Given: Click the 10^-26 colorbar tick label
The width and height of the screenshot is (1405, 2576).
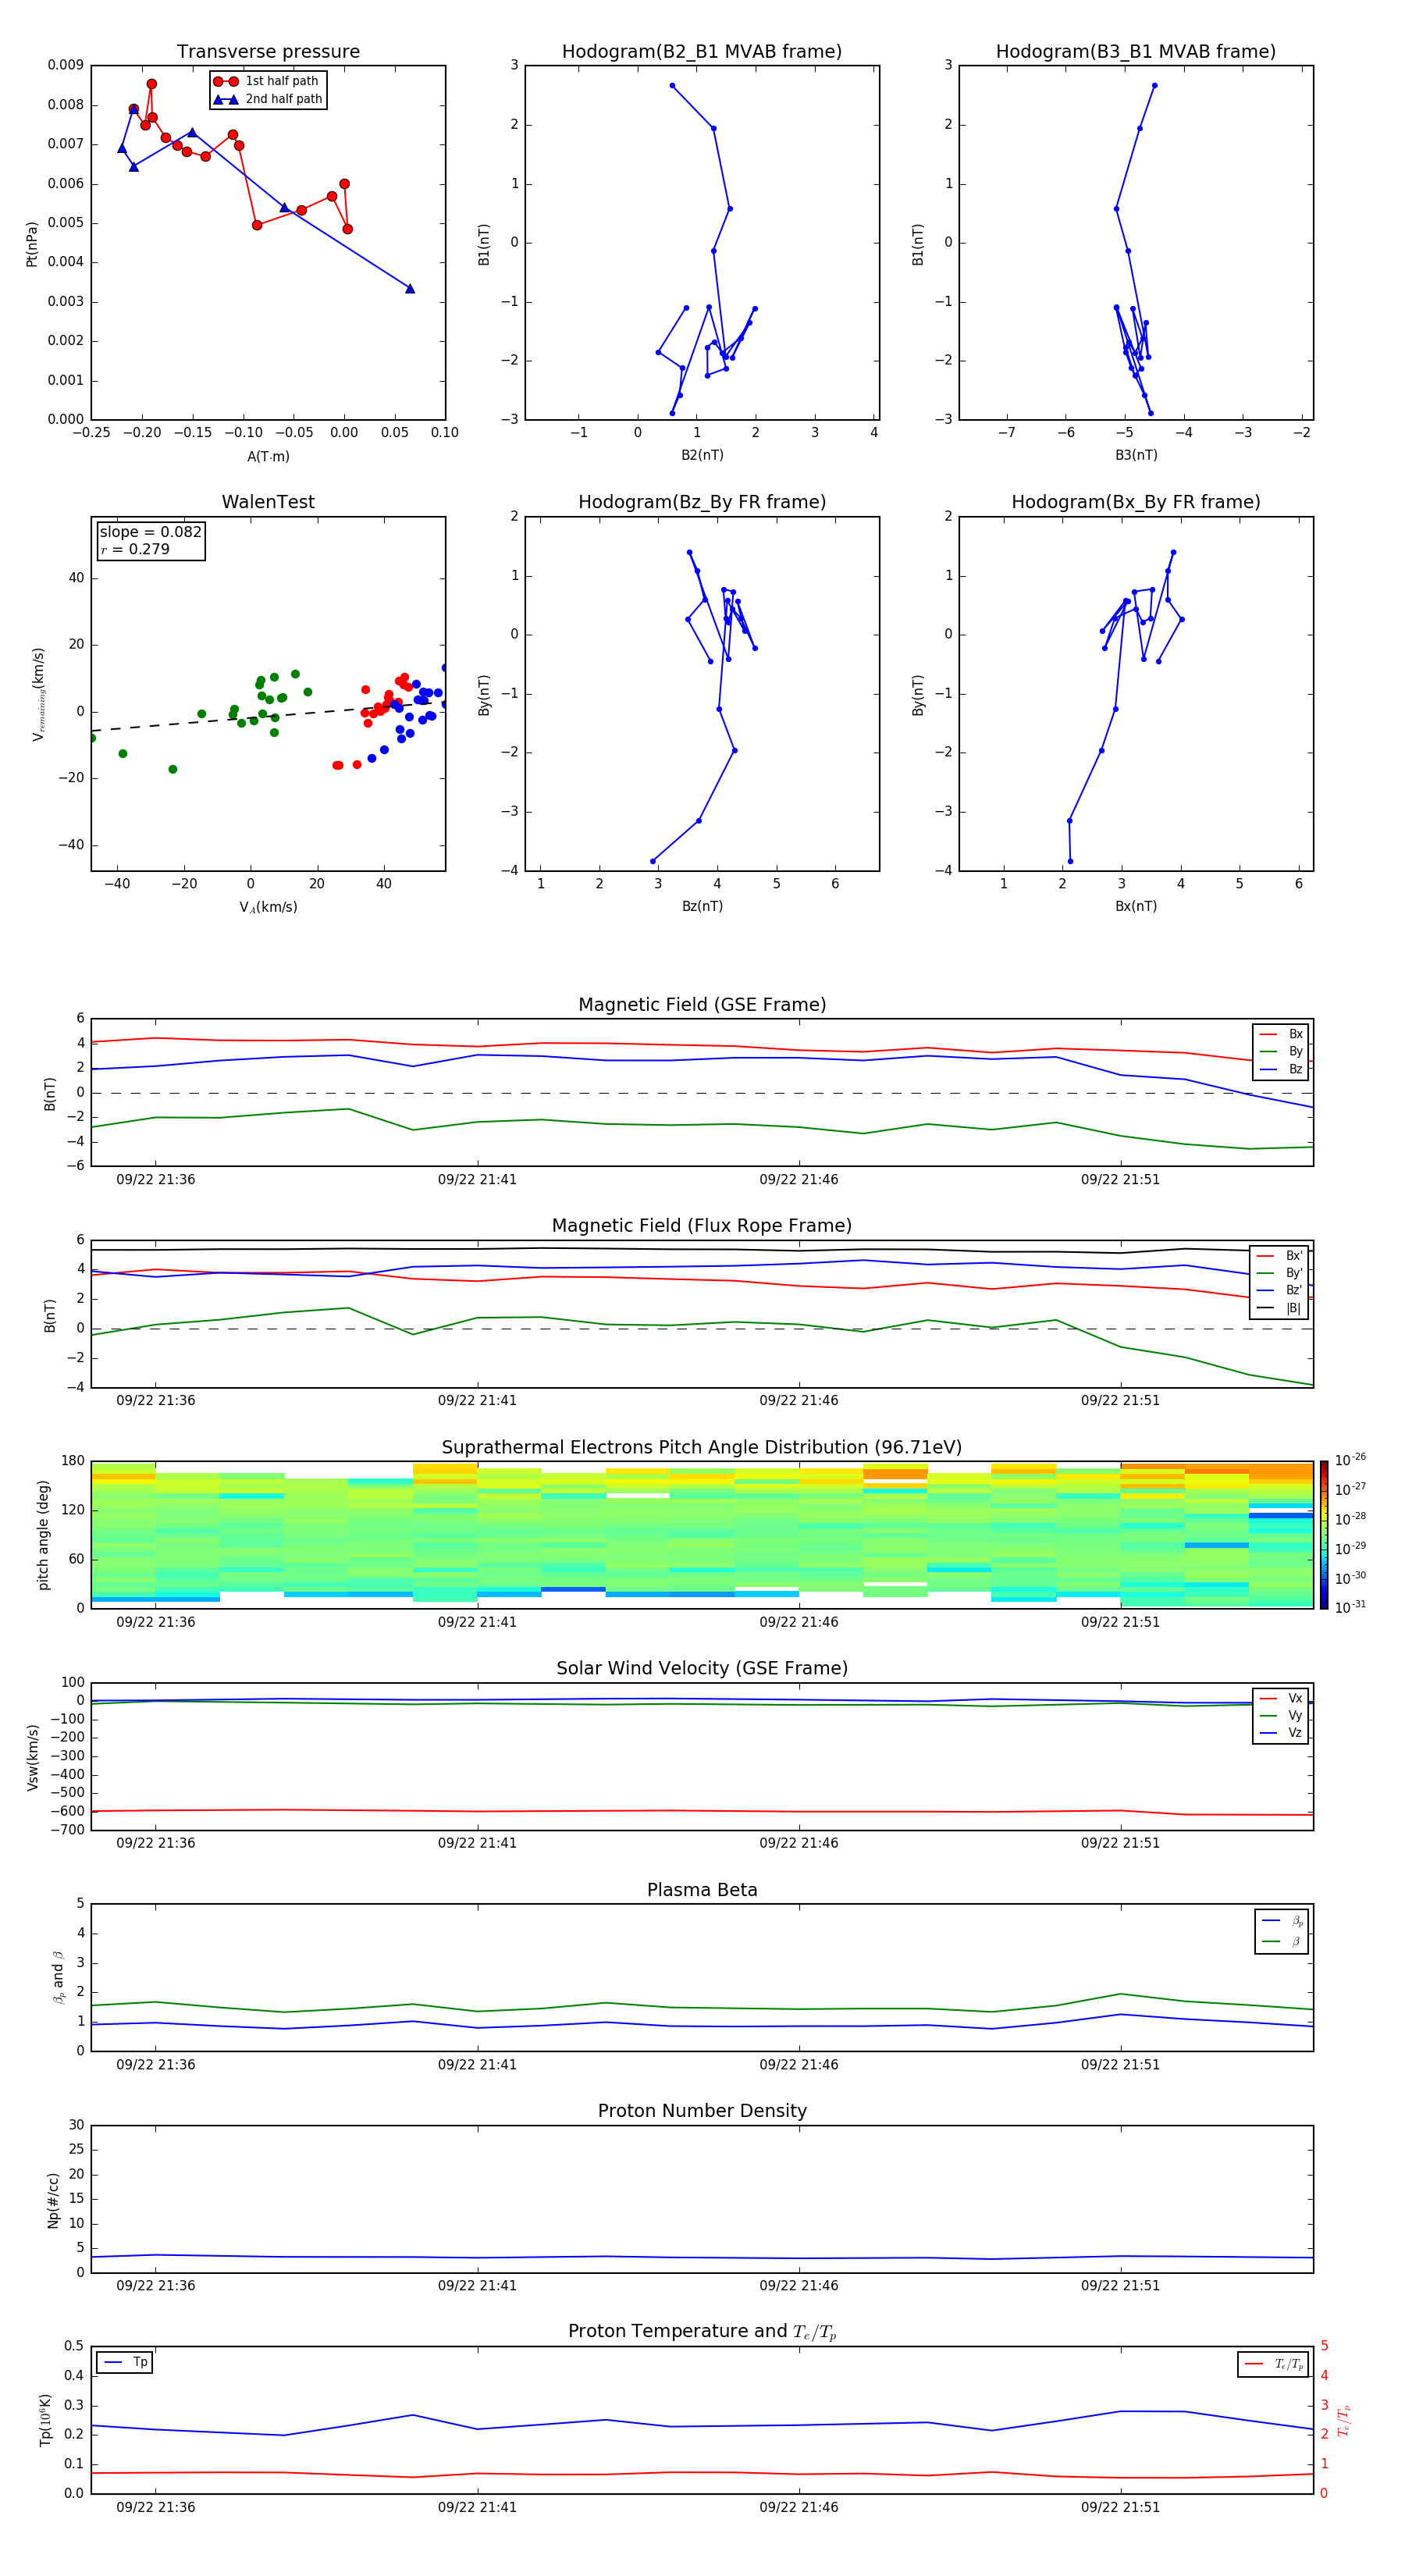Looking at the screenshot, I should [x=1350, y=1460].
